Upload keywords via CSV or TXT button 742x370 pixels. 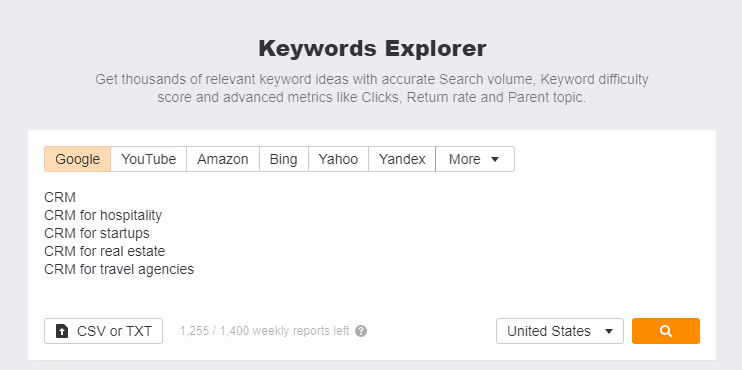(104, 331)
